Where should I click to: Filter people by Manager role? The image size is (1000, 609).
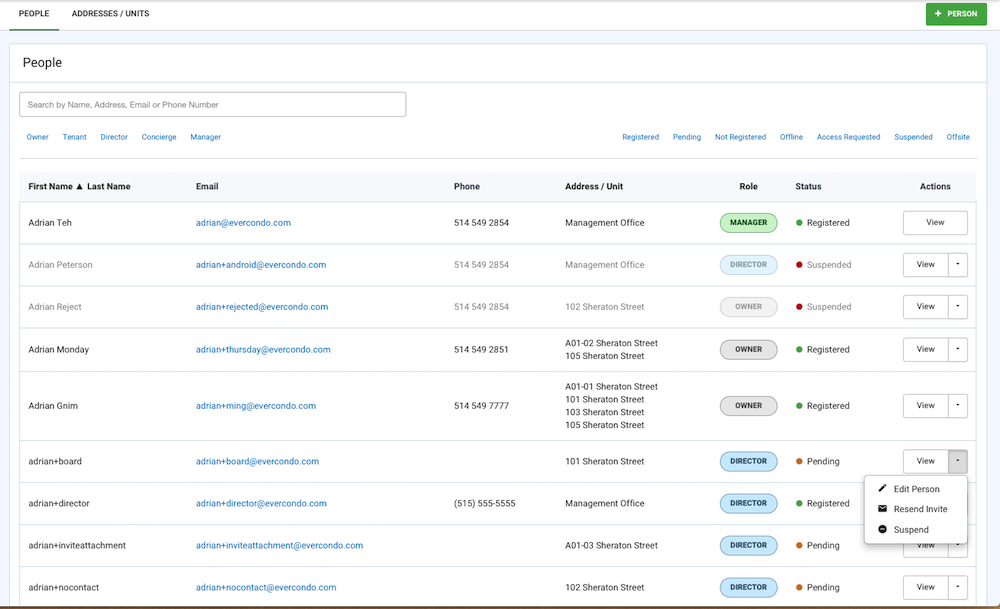click(x=205, y=137)
